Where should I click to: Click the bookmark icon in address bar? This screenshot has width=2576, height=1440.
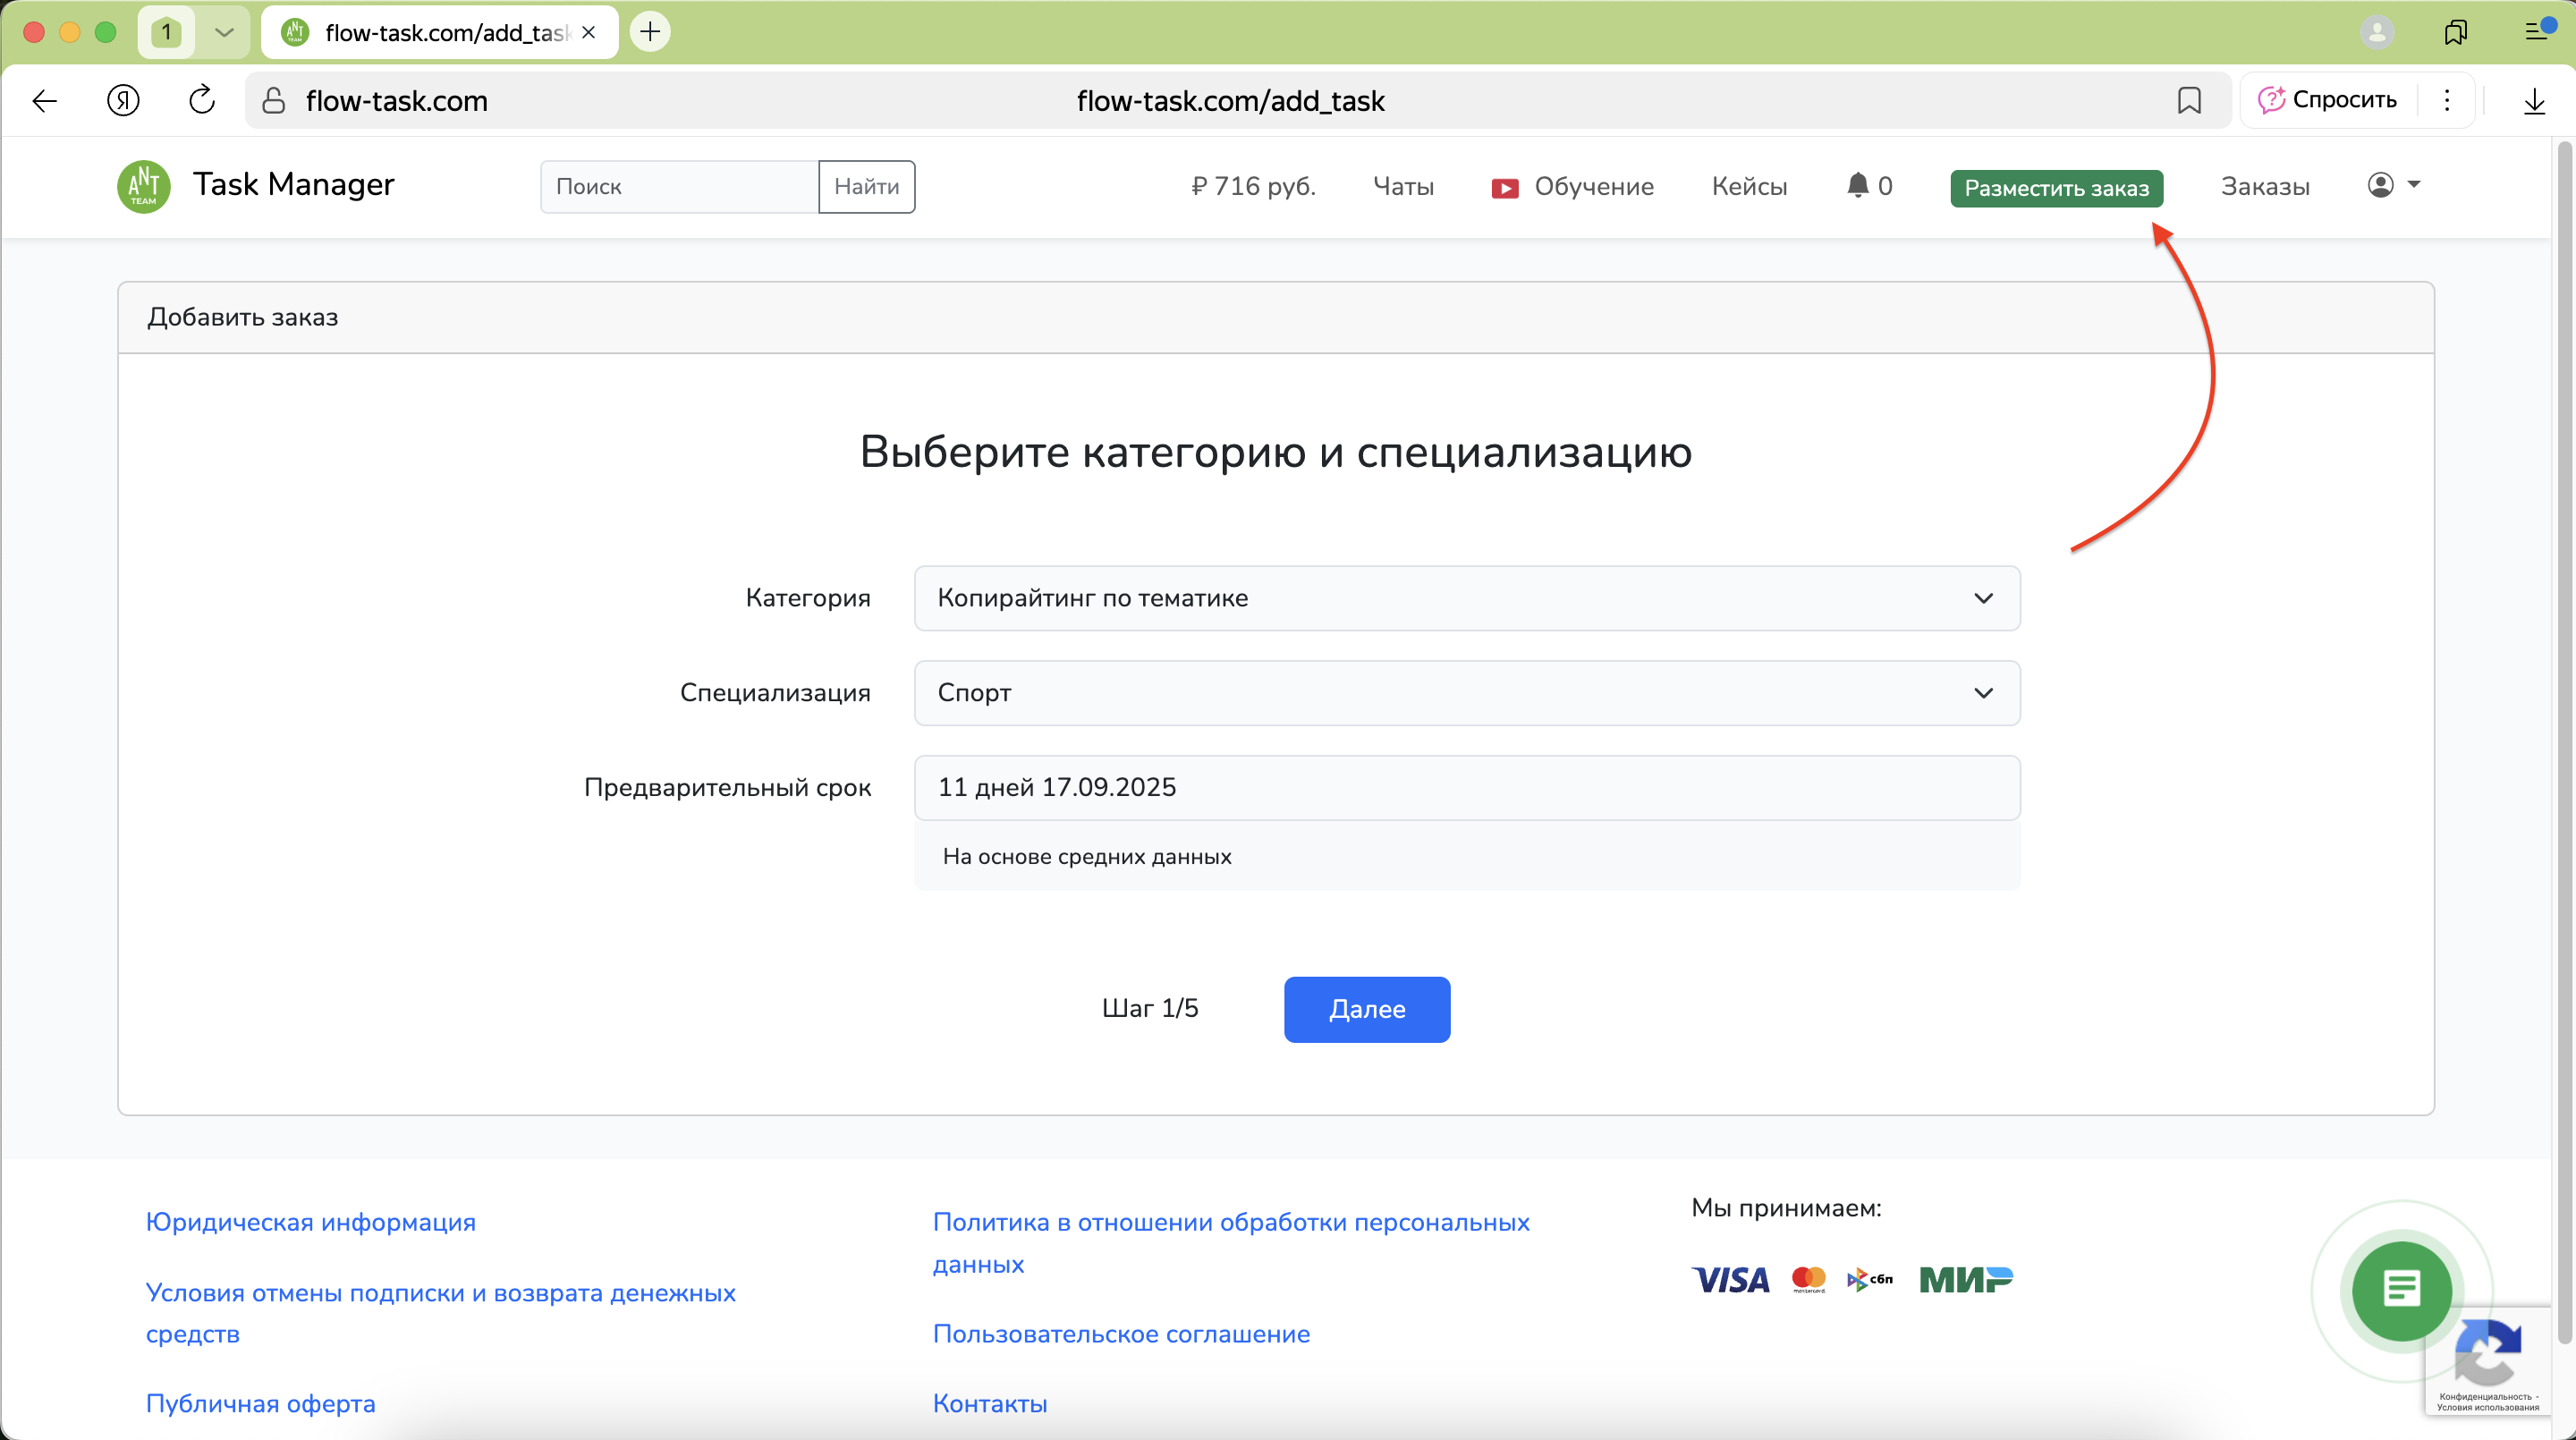pyautogui.click(x=2189, y=100)
